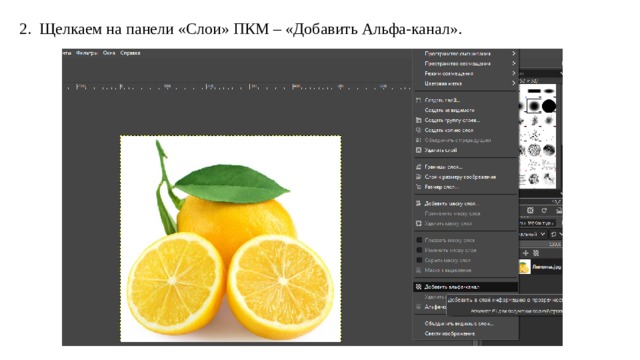Click the disabled «Применить маску слоя» entry
640x360 pixels.
click(x=465, y=213)
